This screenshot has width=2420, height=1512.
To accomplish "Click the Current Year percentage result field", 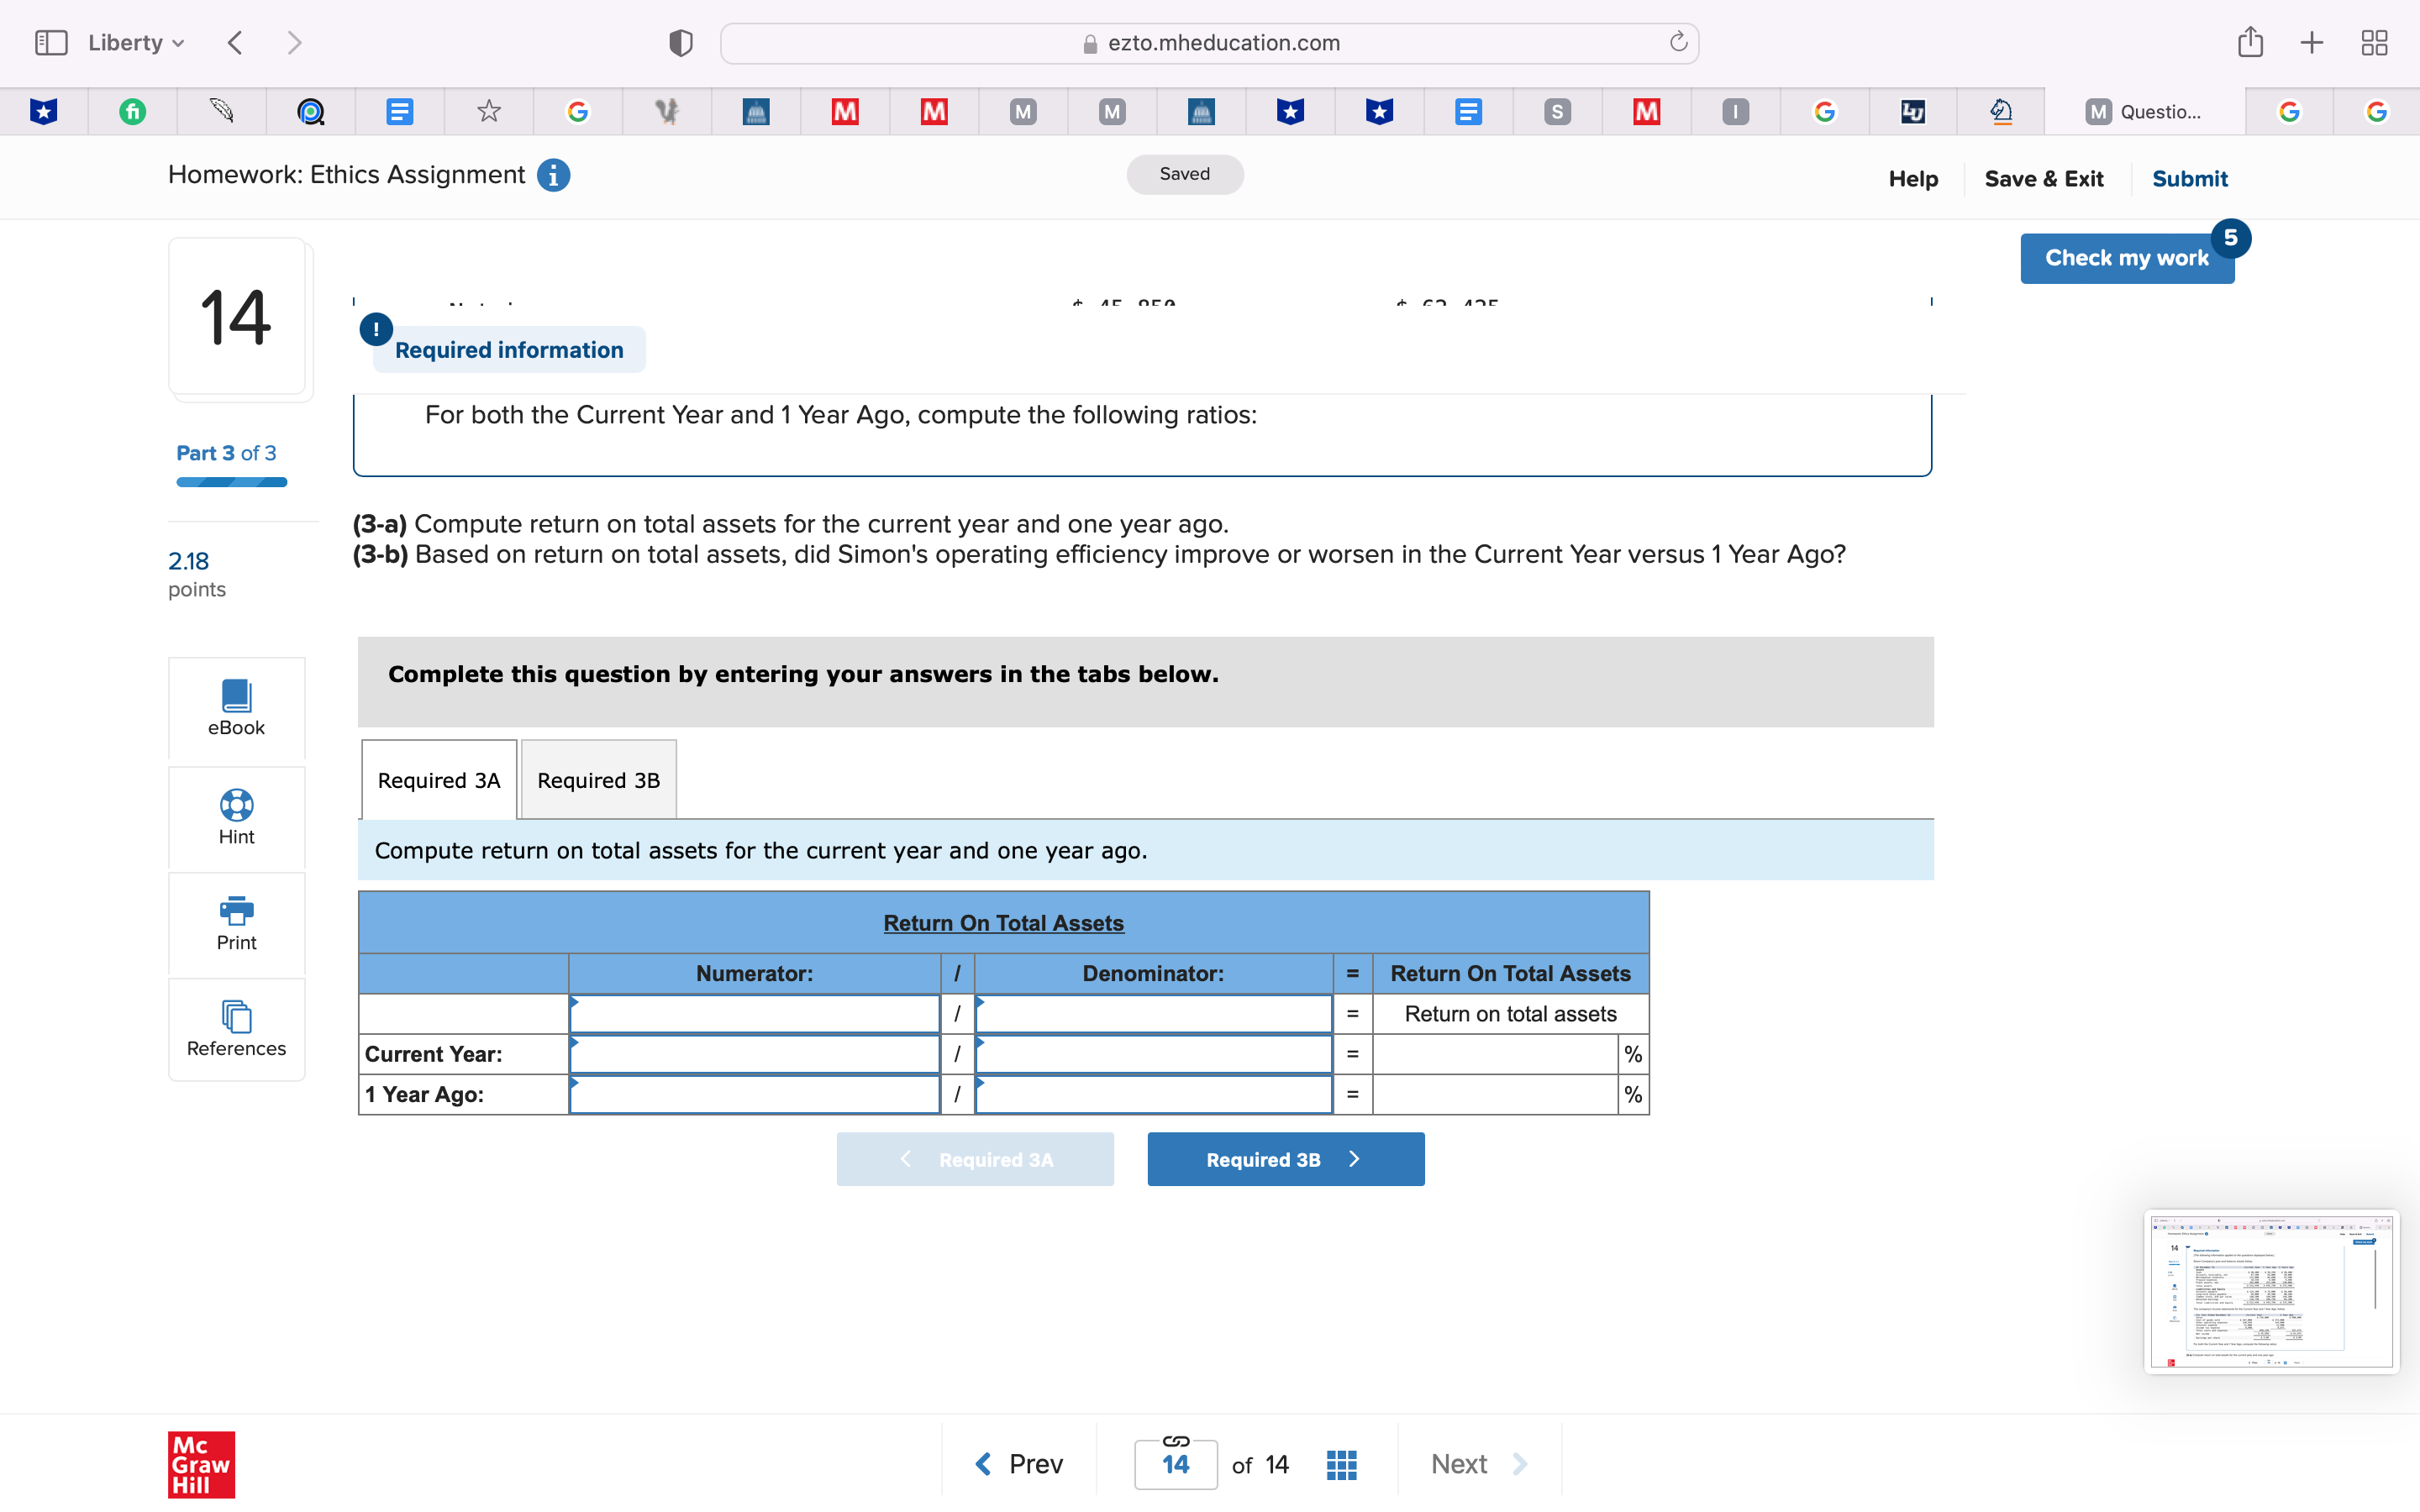I will click(x=1495, y=1054).
